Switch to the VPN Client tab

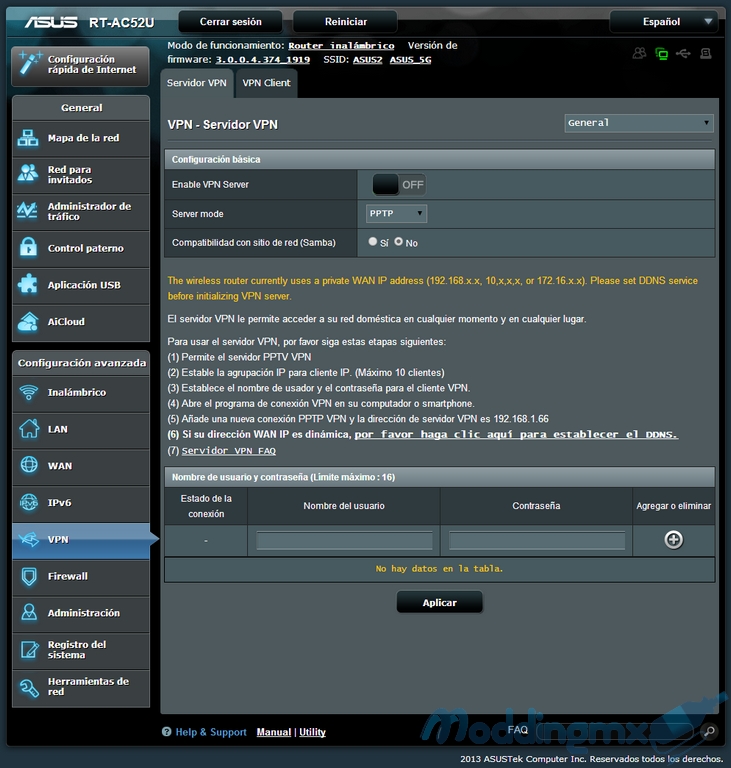click(266, 83)
